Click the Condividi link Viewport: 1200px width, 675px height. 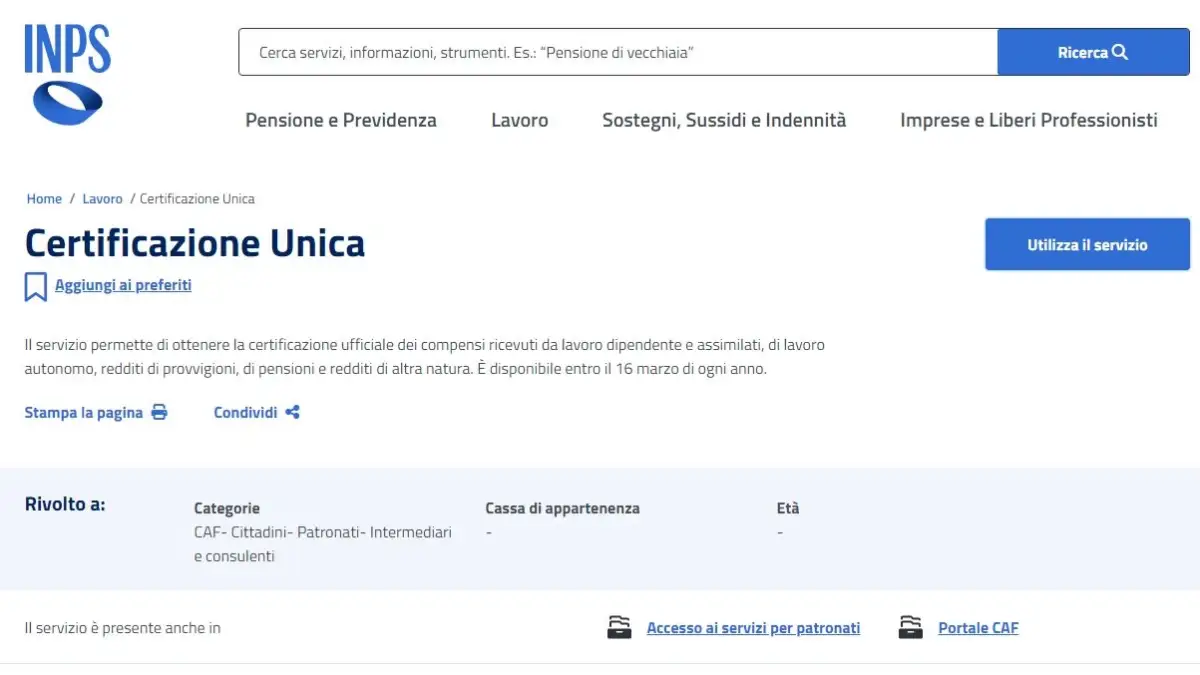(245, 412)
